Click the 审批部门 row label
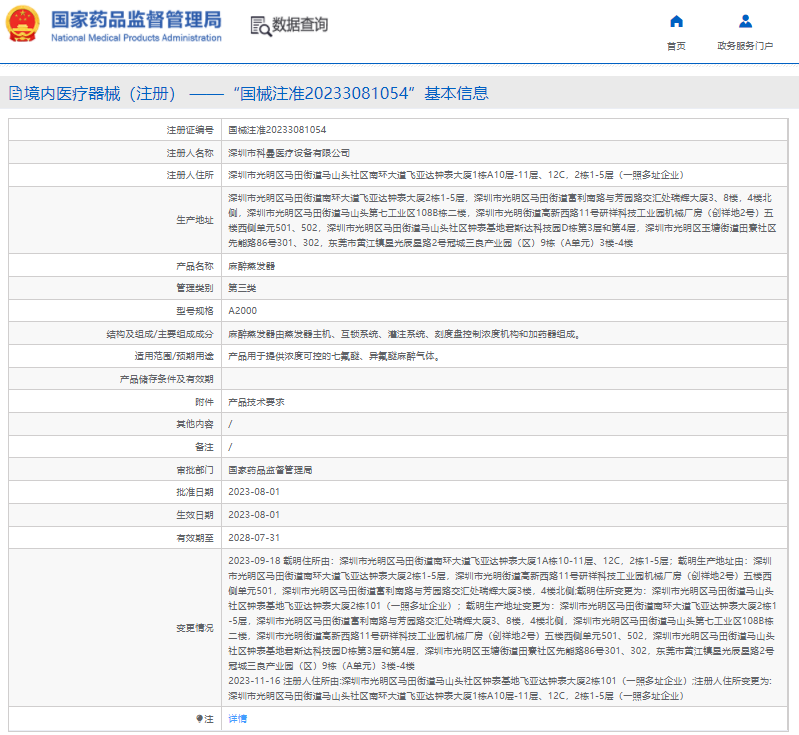The width and height of the screenshot is (799, 735). tap(195, 469)
